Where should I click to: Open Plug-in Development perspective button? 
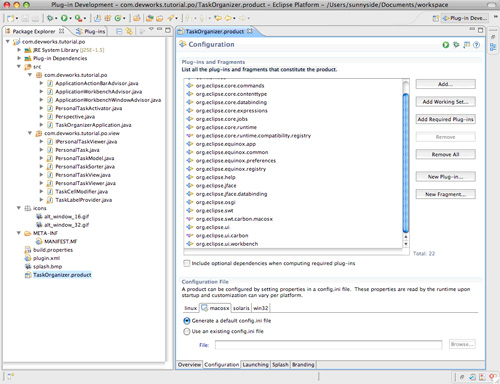point(465,18)
